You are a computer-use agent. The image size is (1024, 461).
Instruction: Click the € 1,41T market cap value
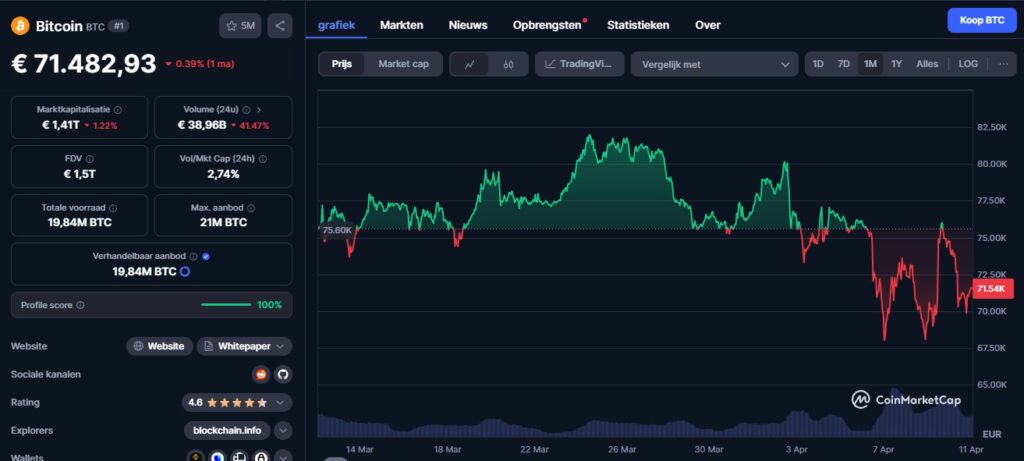61,125
